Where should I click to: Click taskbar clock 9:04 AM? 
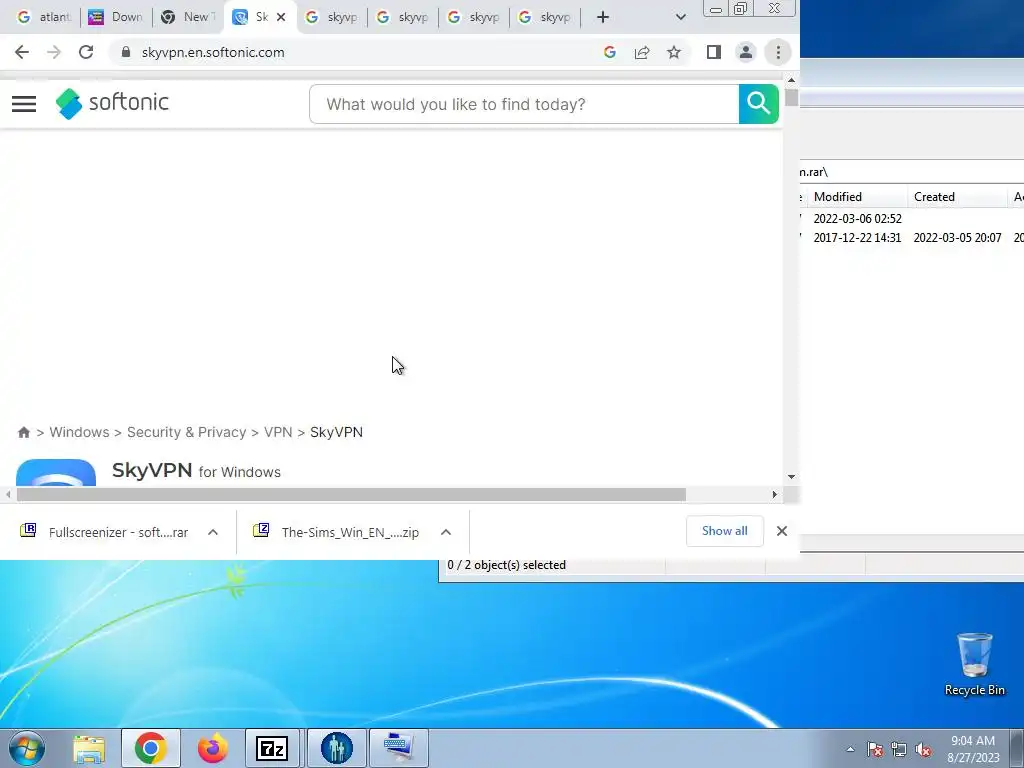click(973, 749)
